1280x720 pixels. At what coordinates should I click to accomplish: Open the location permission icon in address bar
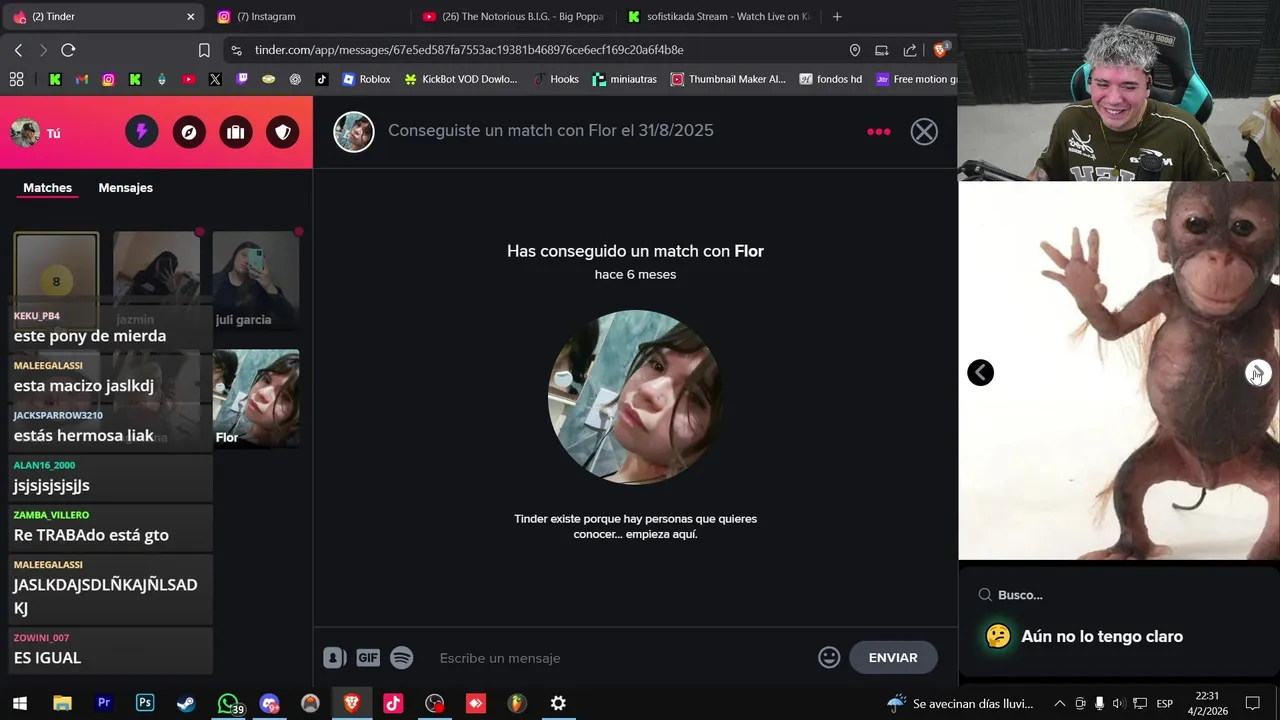point(855,50)
